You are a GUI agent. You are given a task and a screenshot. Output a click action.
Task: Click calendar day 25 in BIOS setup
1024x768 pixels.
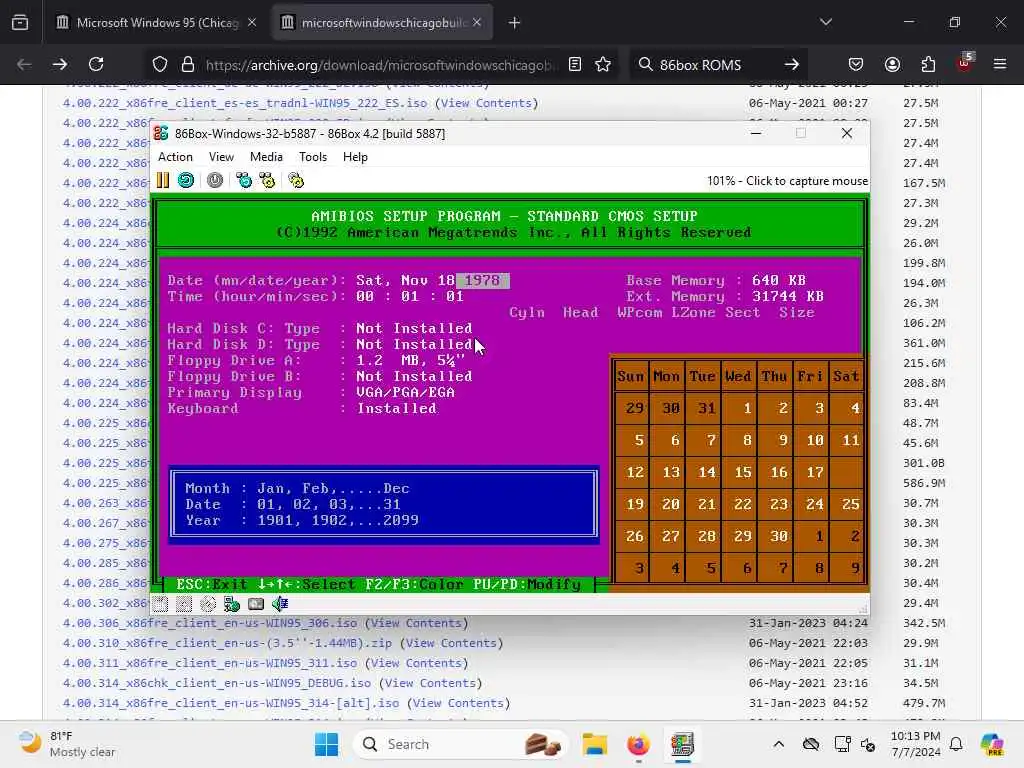point(850,504)
